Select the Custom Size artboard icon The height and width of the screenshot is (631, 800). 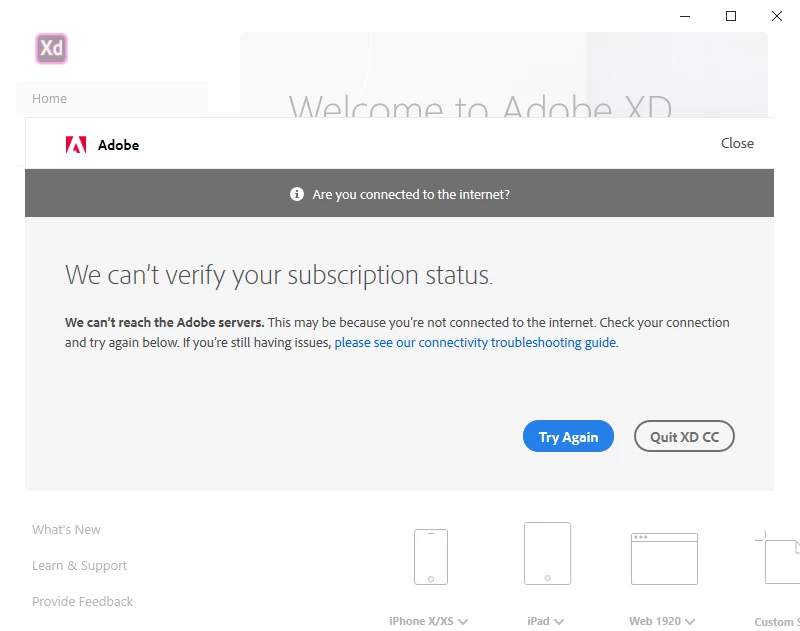(778, 557)
